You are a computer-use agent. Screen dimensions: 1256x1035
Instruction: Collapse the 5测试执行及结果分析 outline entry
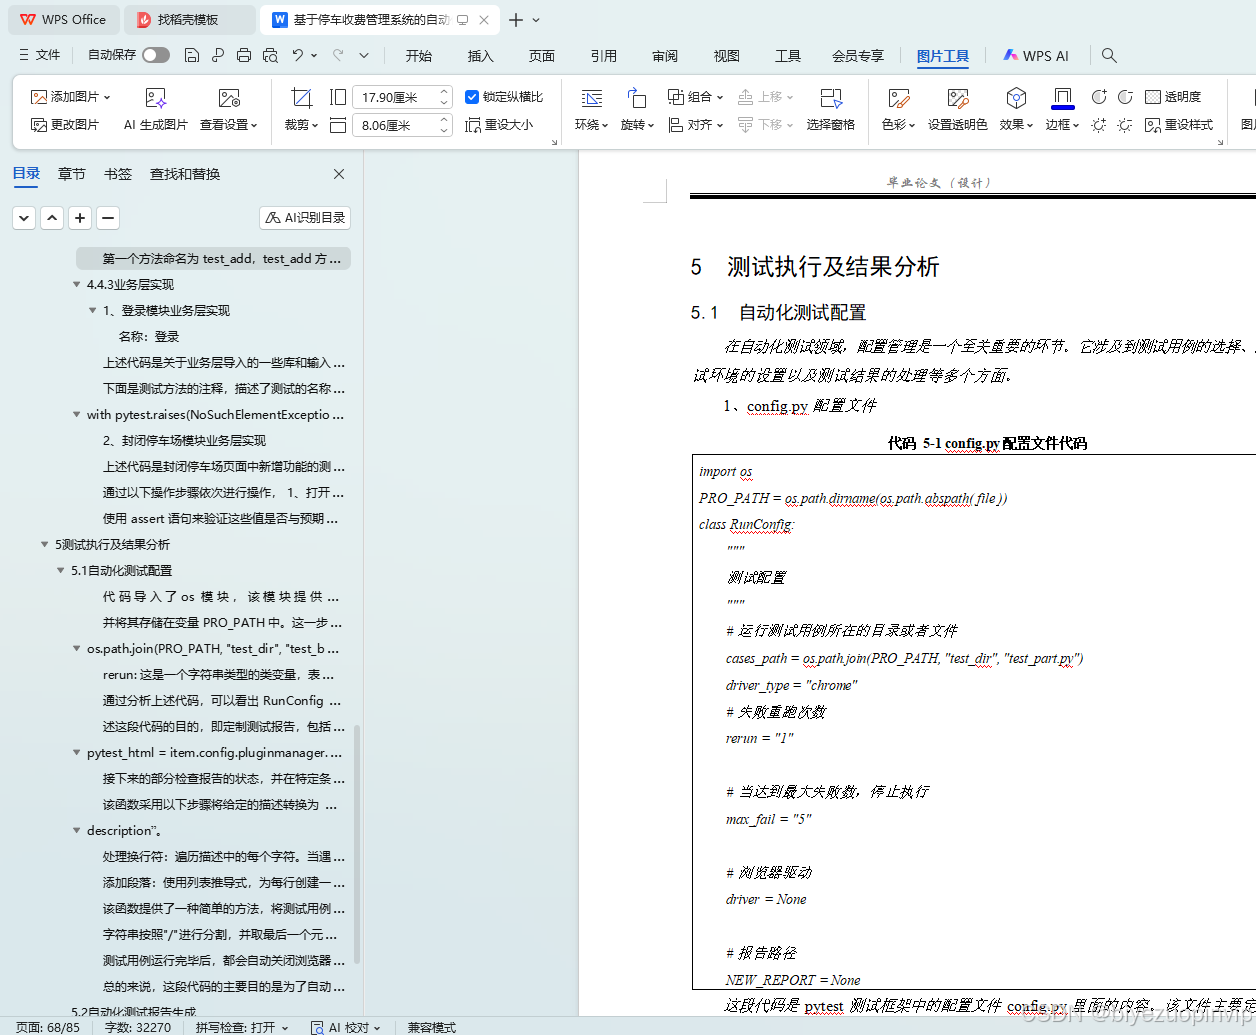(x=44, y=544)
